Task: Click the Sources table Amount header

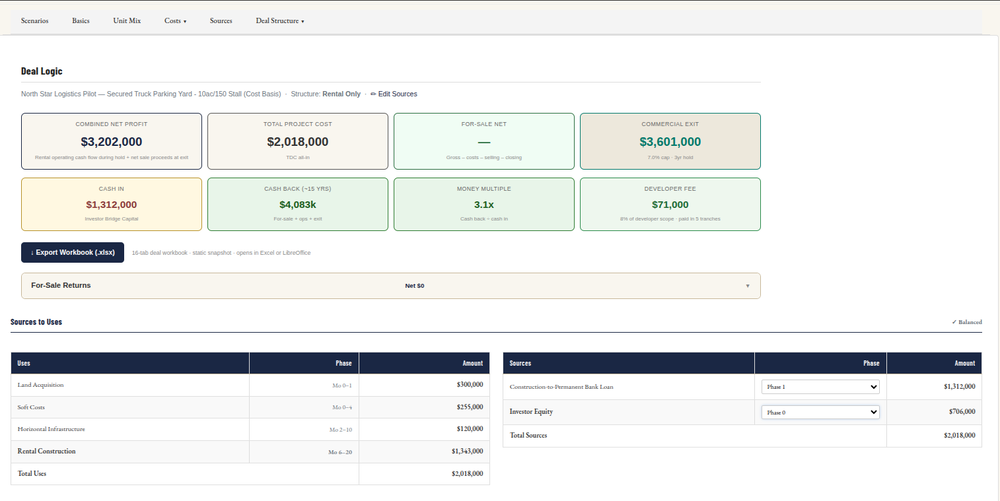Action: pyautogui.click(x=934, y=363)
